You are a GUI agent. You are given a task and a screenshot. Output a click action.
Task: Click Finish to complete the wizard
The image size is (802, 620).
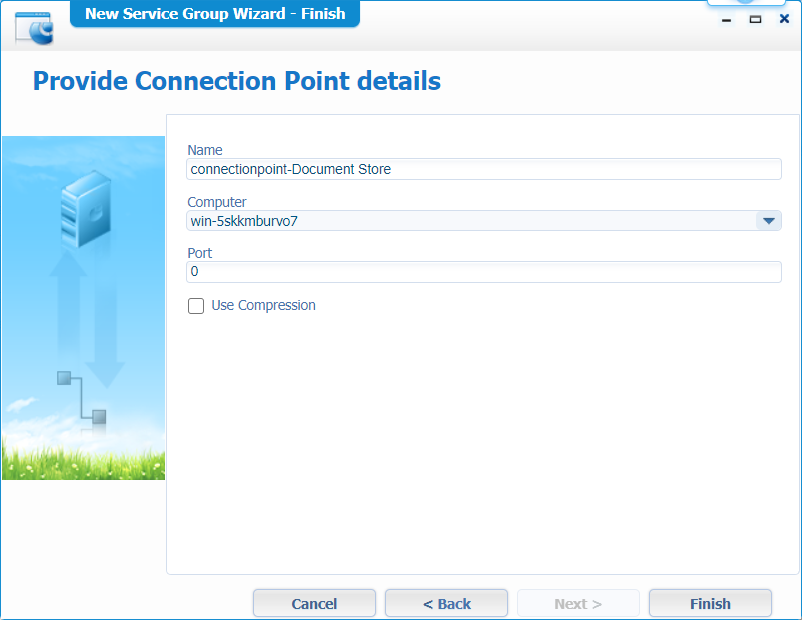[x=710, y=604]
